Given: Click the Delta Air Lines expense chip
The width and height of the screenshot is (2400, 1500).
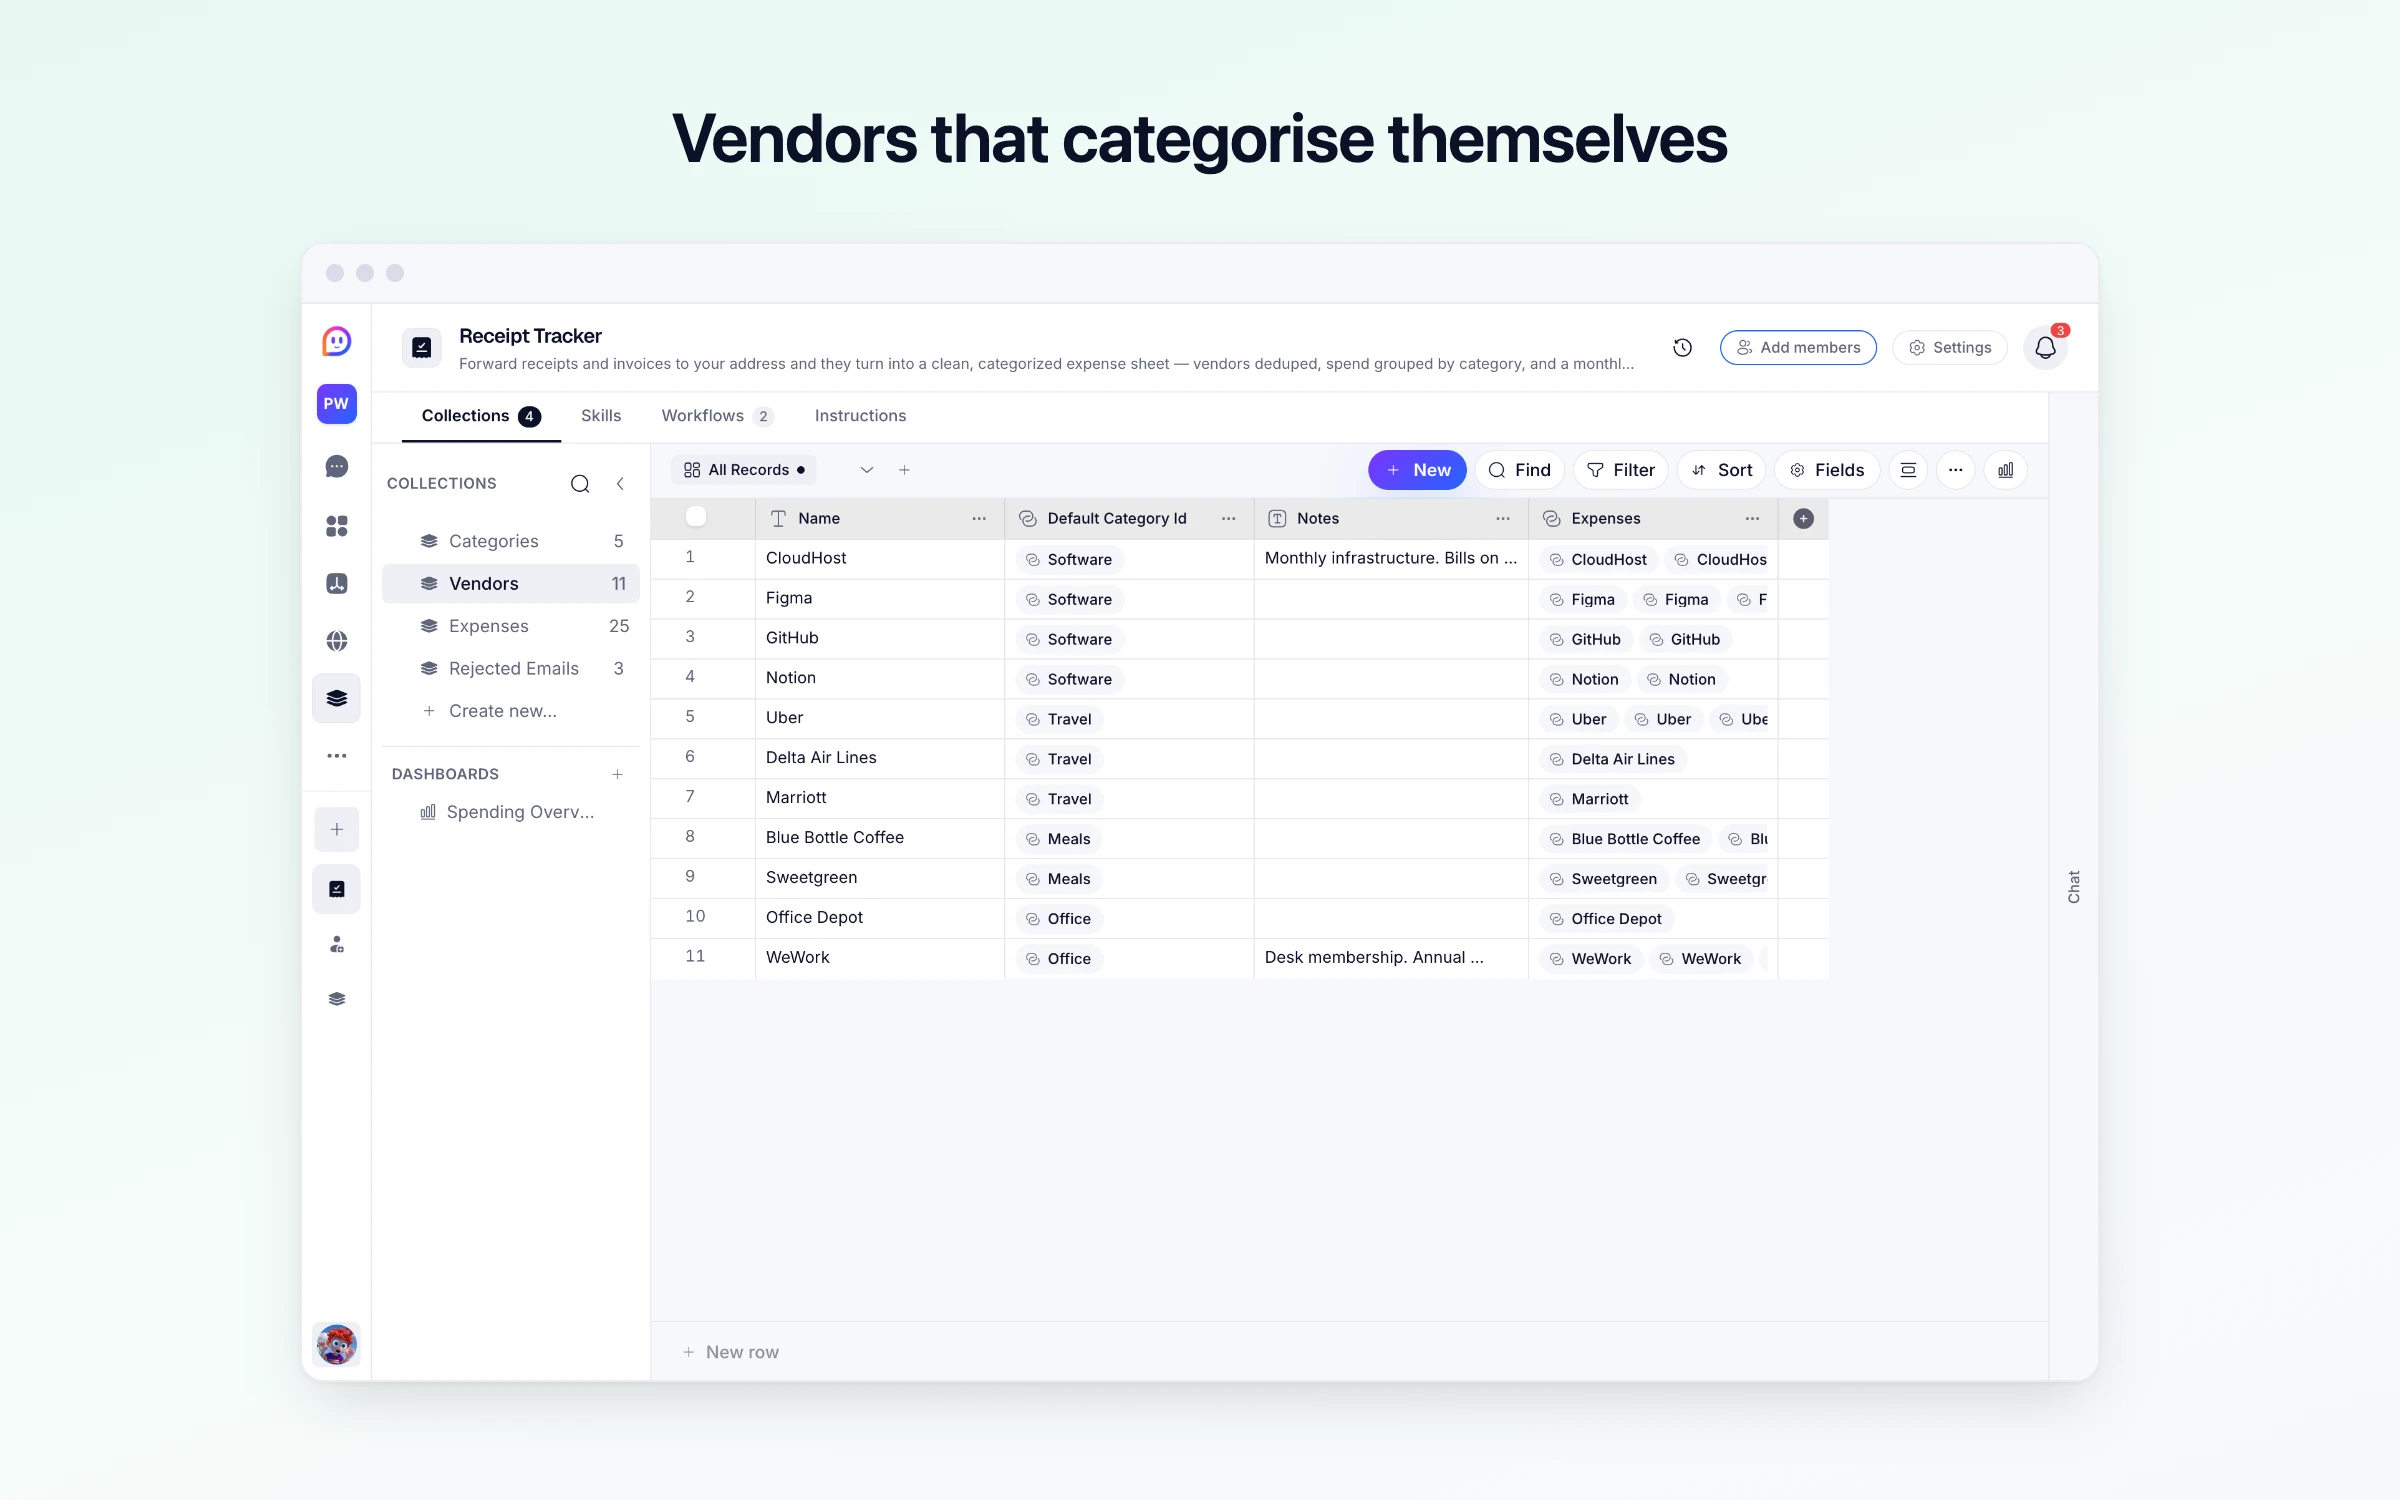Looking at the screenshot, I should coord(1613,760).
